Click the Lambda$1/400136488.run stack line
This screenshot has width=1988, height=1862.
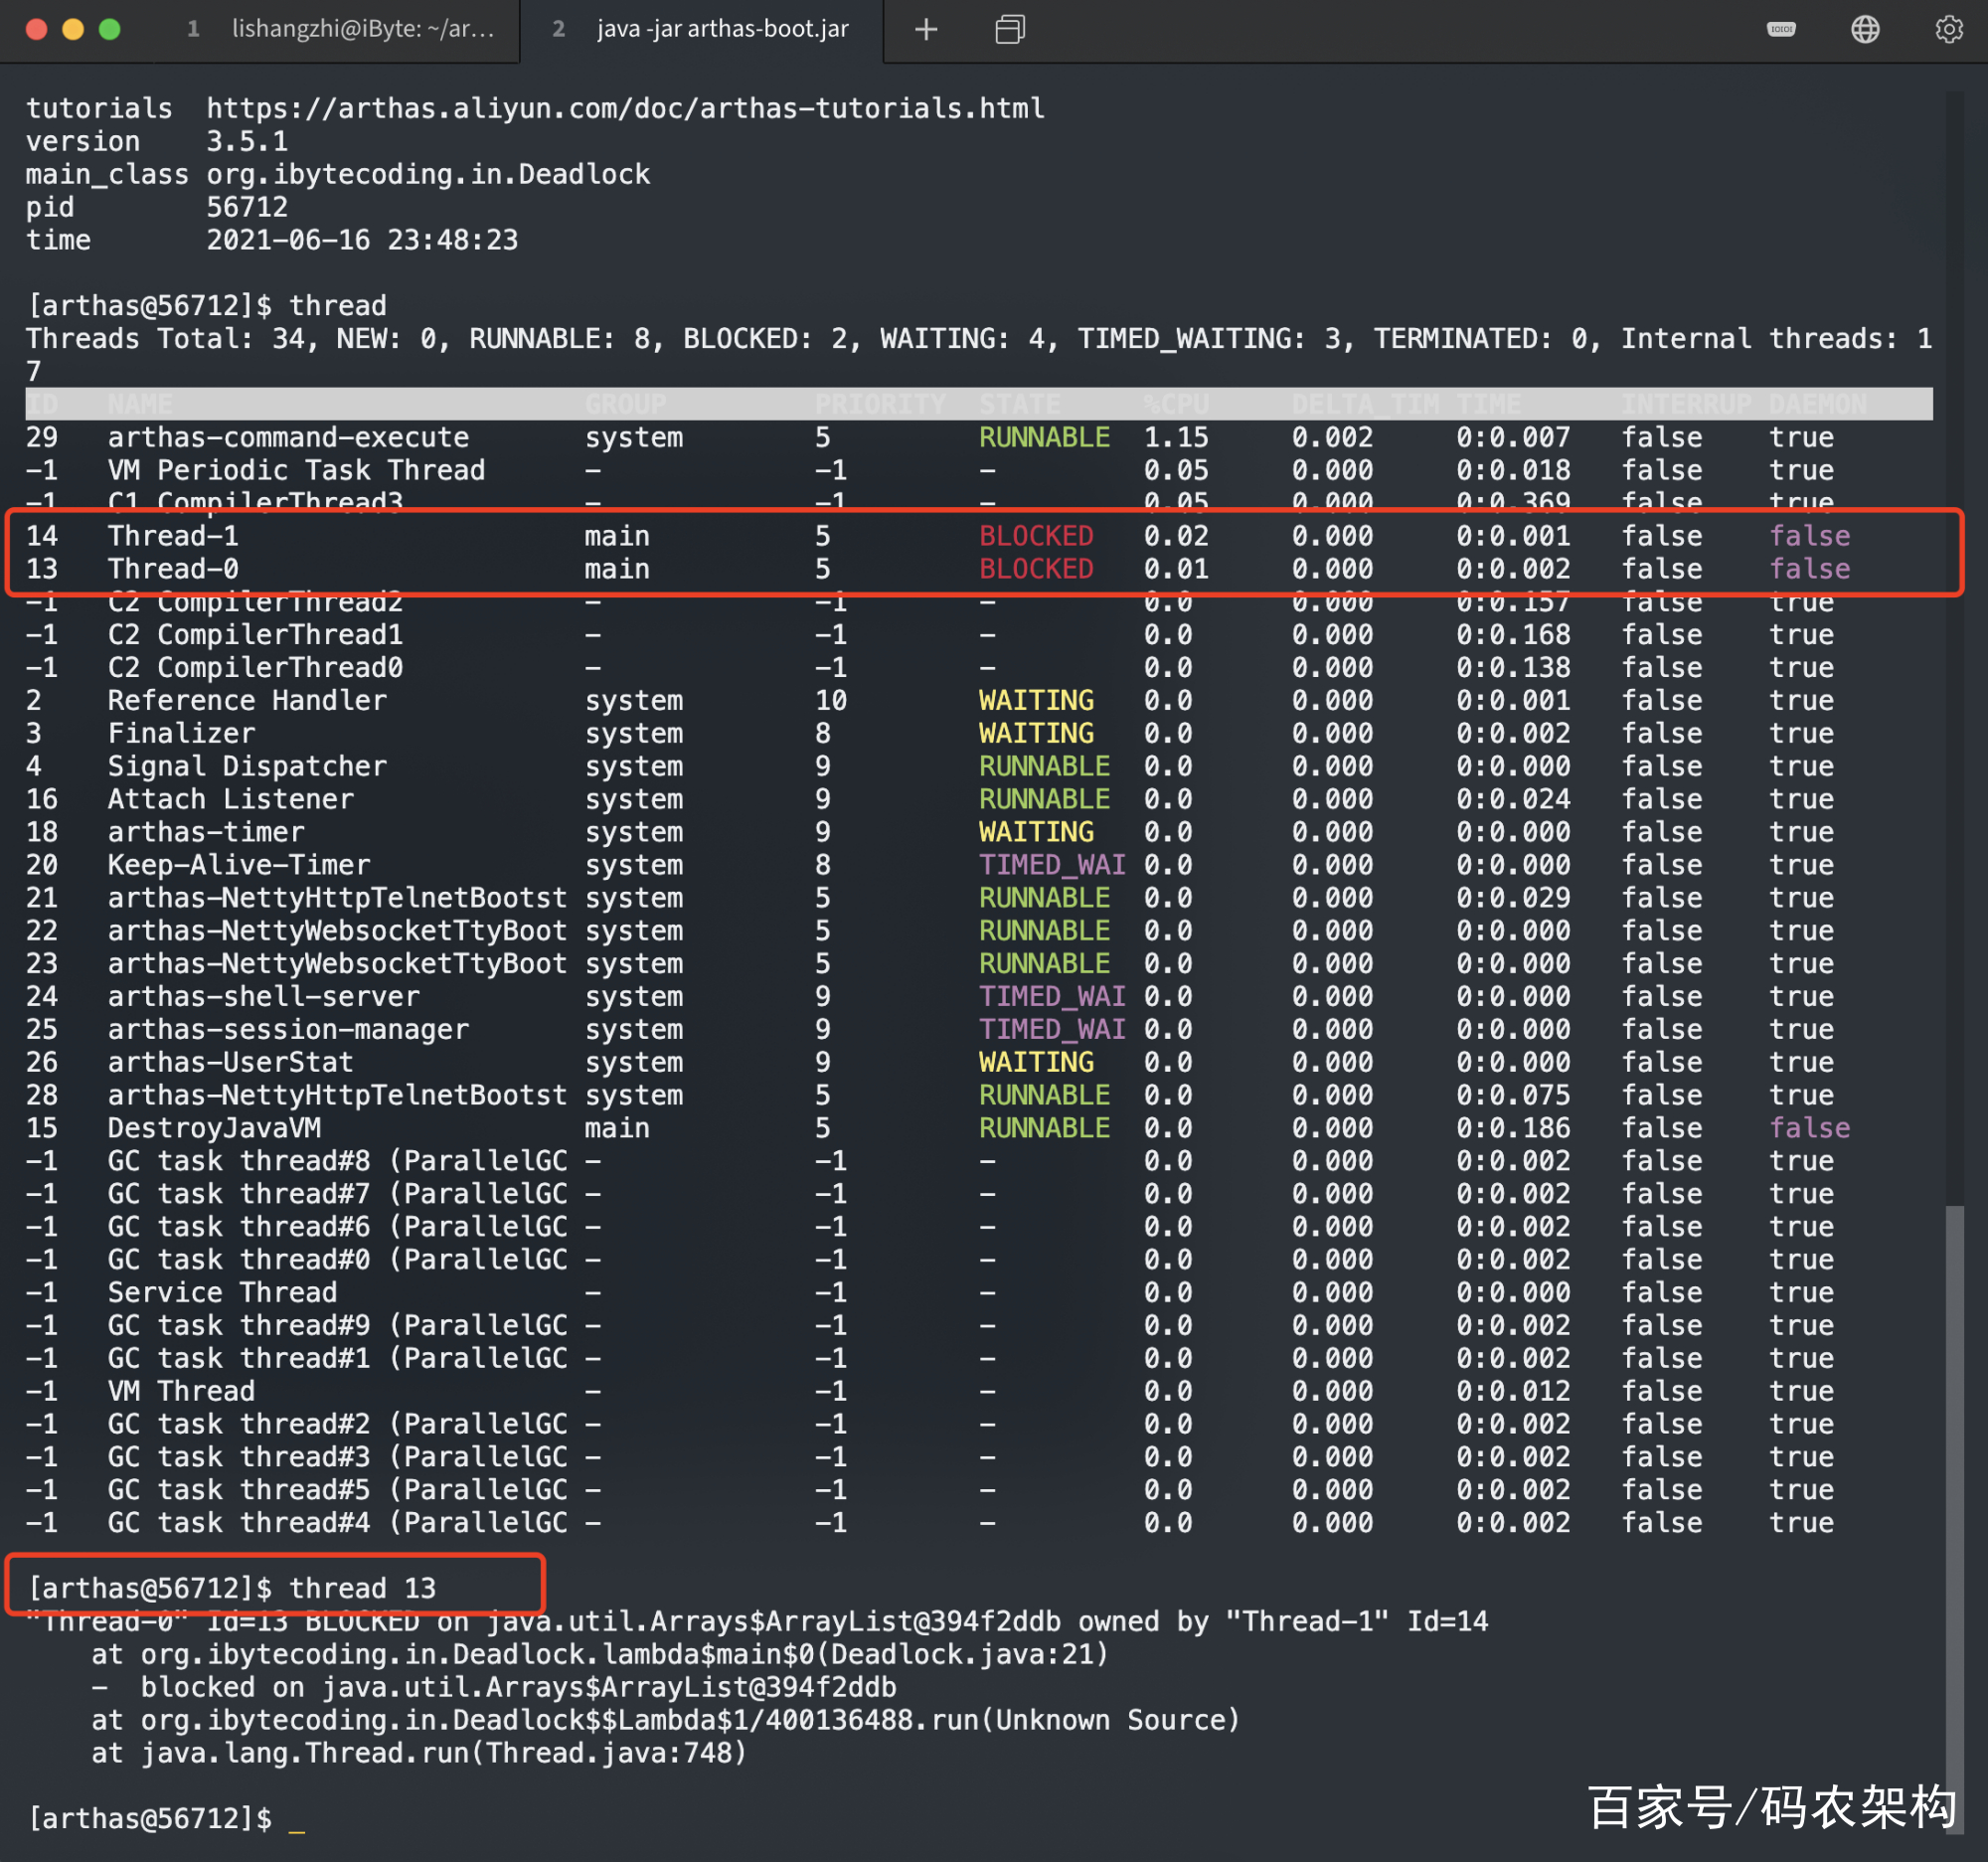click(x=666, y=1720)
